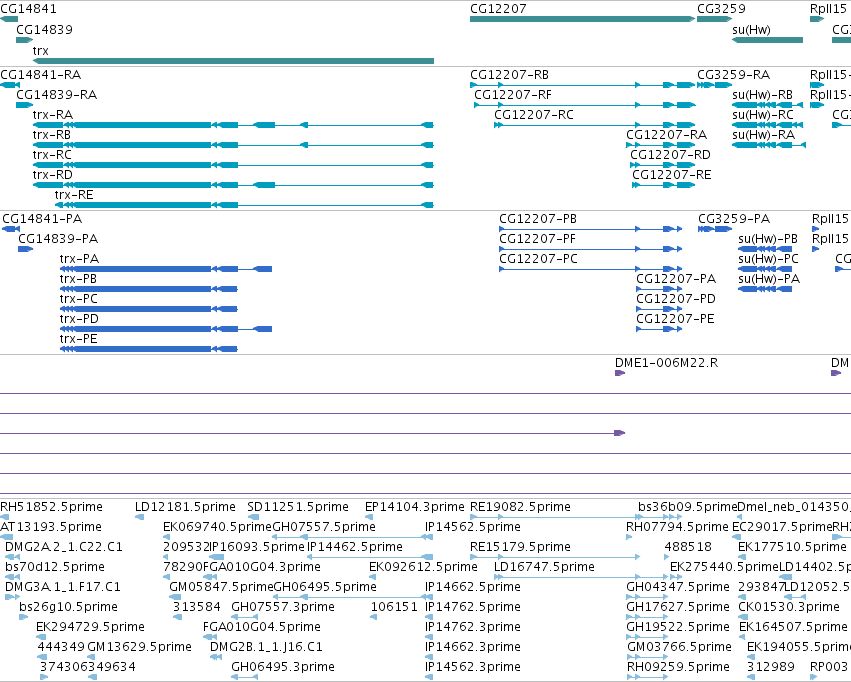Select EST label bs36b09.5prime

(x=688, y=507)
